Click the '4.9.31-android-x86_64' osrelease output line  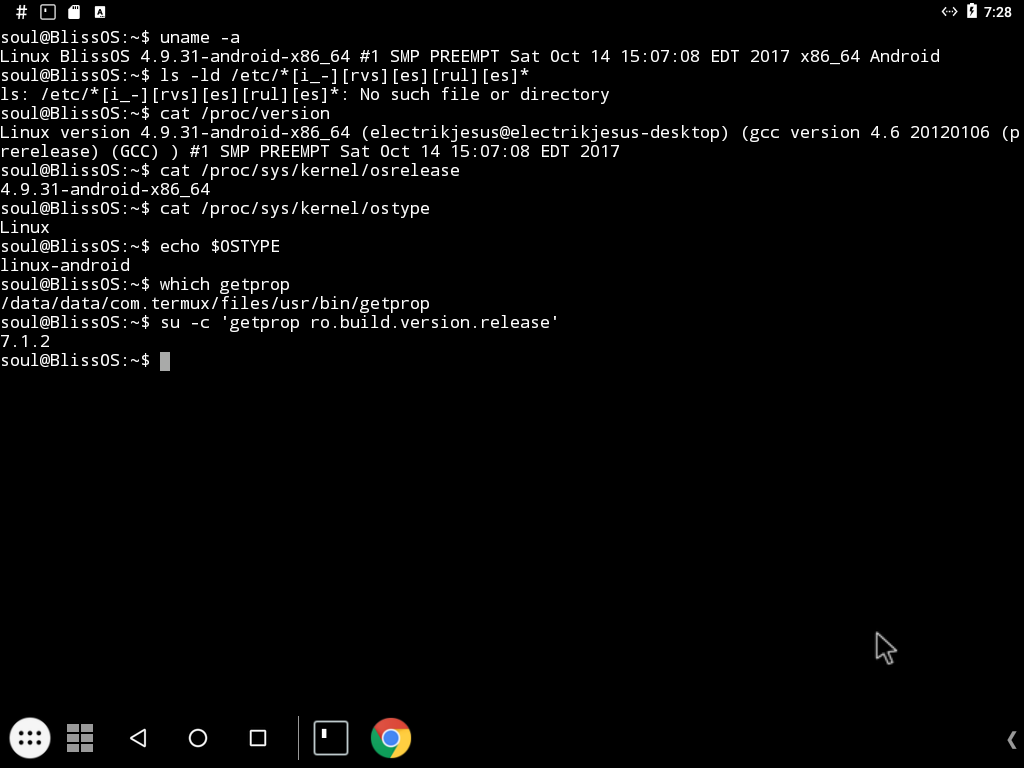(105, 189)
